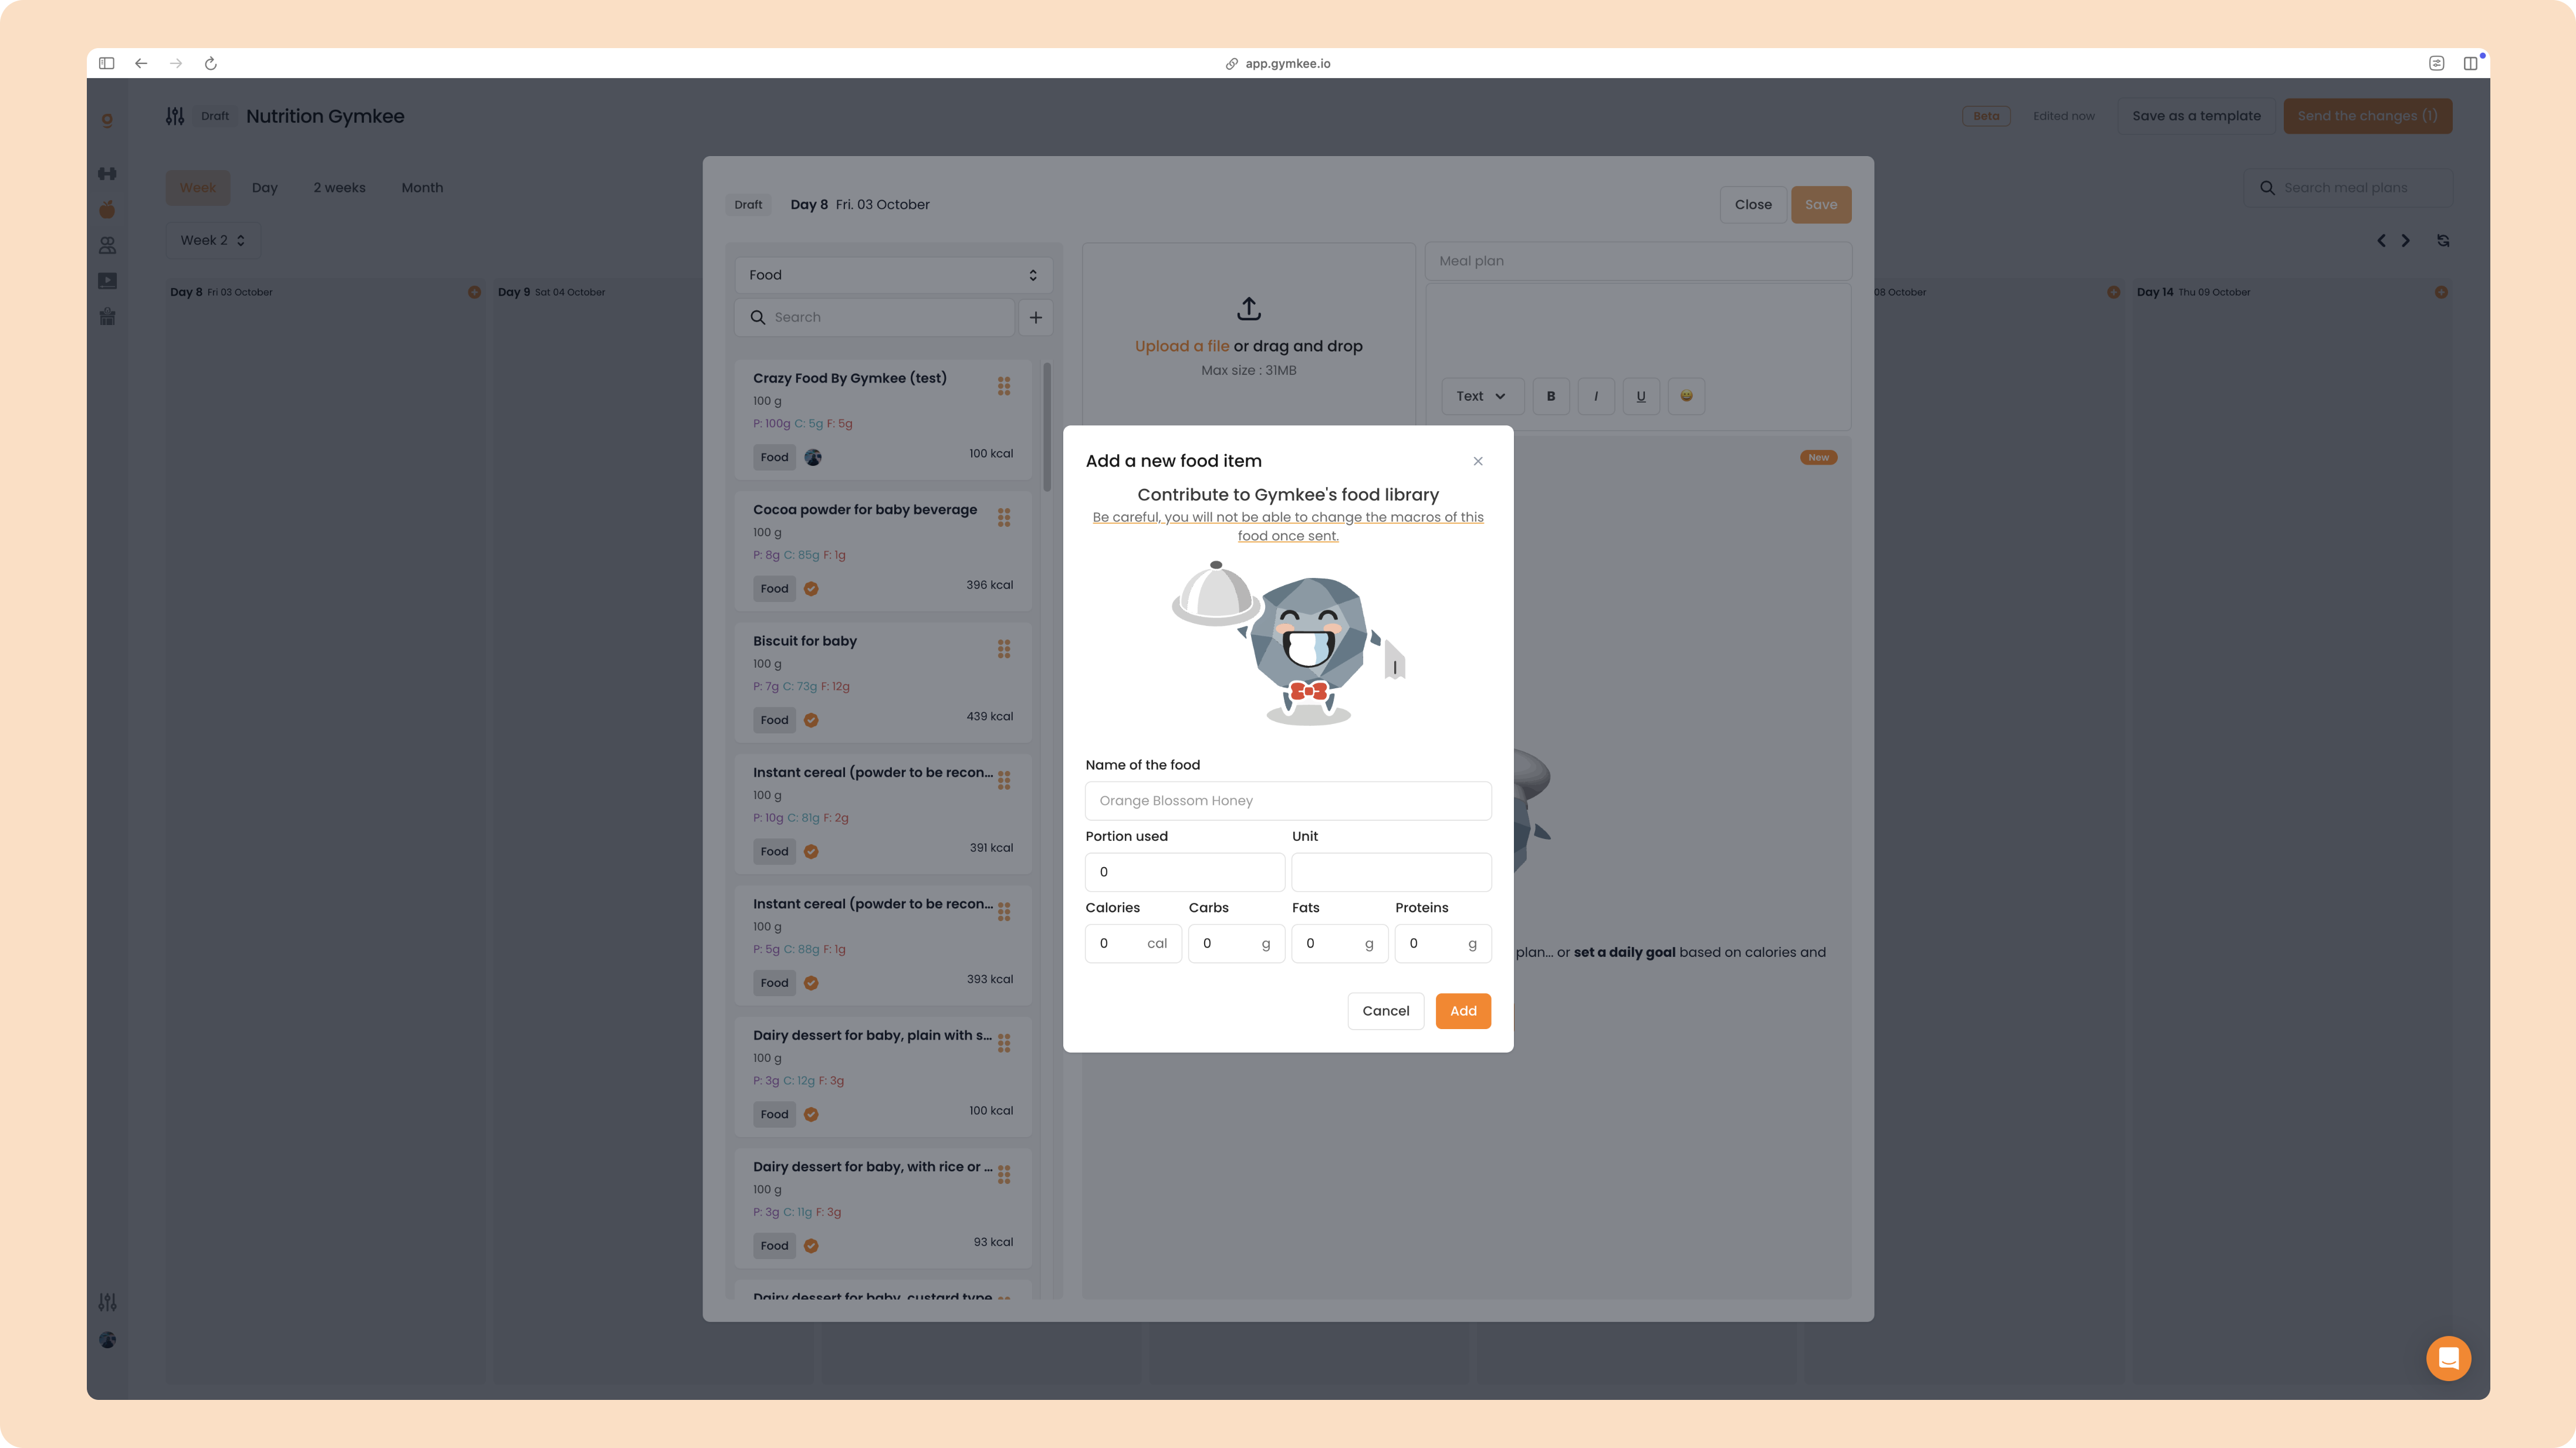This screenshot has height=1448, width=2576.
Task: Open the gift sidebar icon
Action: [107, 317]
